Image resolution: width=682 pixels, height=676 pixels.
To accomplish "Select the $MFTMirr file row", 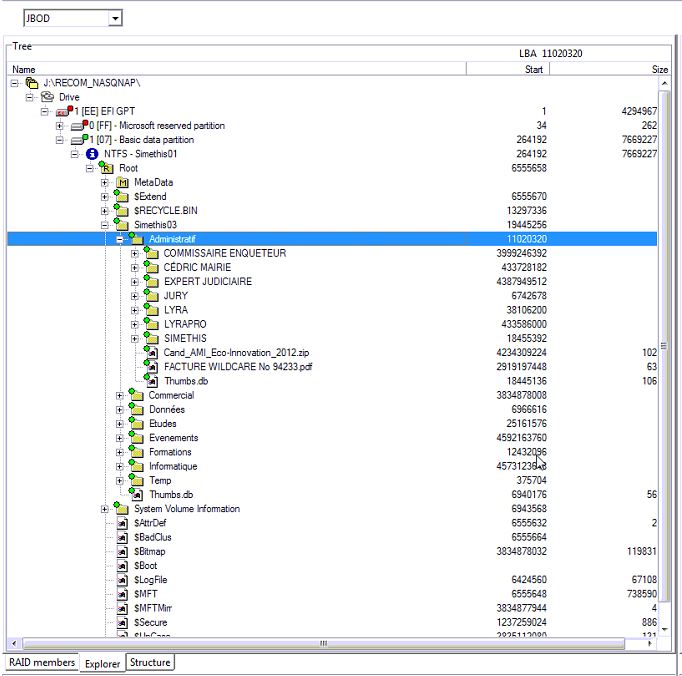I will pos(332,608).
